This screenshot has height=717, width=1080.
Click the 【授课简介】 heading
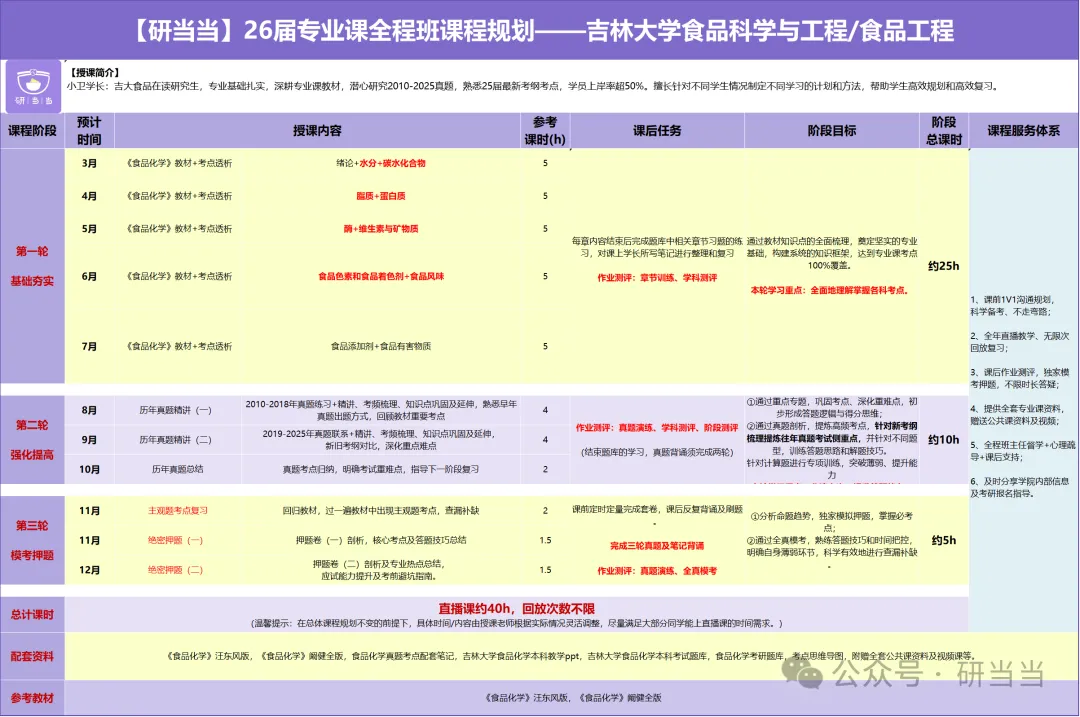coord(94,72)
